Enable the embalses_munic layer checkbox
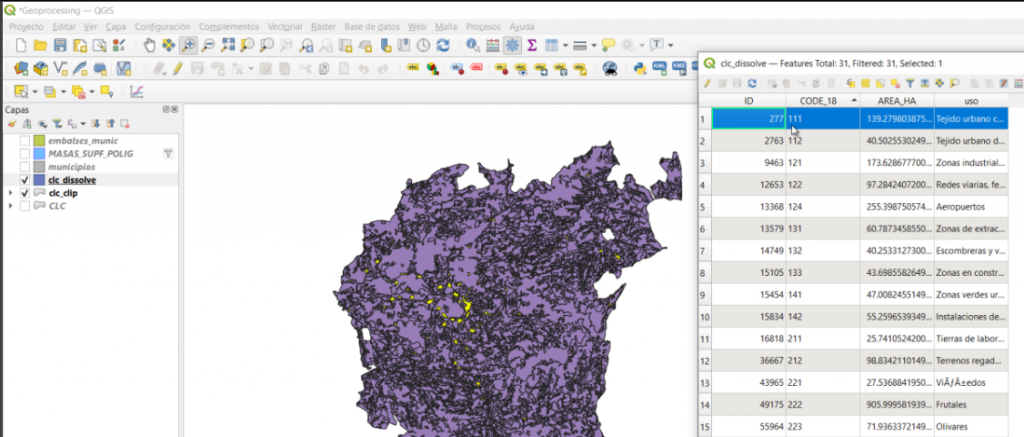This screenshot has height=437, width=1024. [25, 141]
